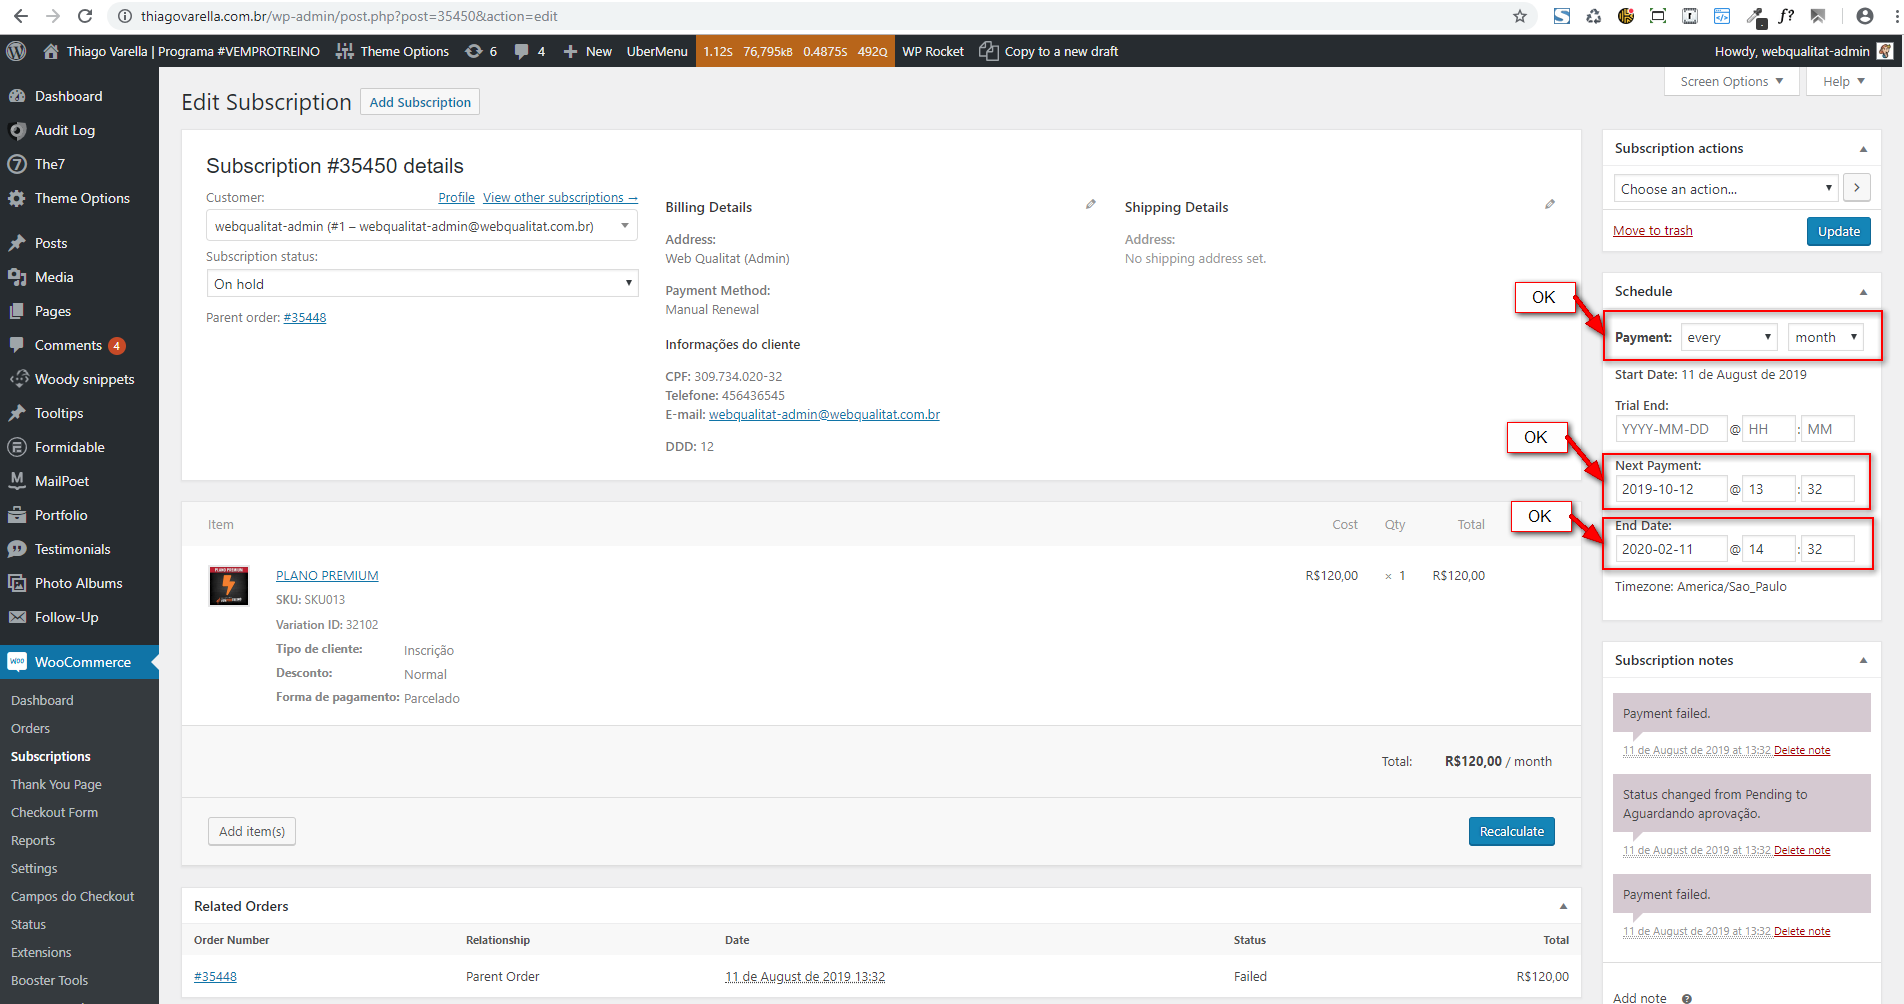Open the PLANO PREMIUM product link
1904x1004 pixels.
pos(327,575)
